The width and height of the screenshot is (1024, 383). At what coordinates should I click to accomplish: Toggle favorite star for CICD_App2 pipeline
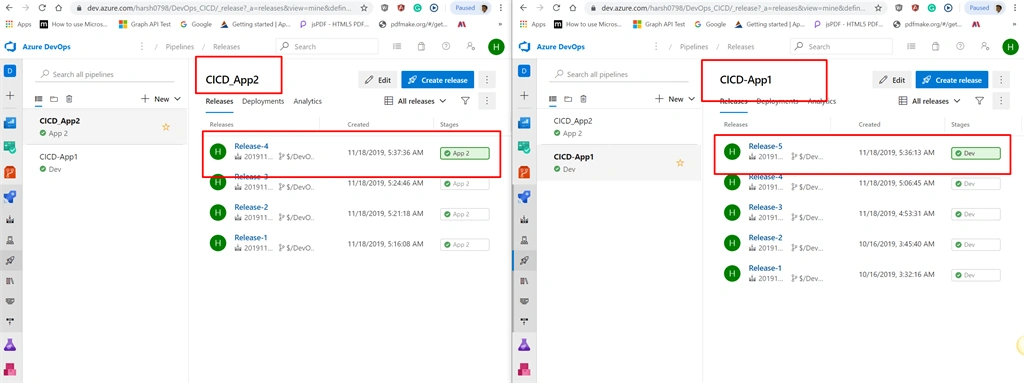click(x=166, y=127)
